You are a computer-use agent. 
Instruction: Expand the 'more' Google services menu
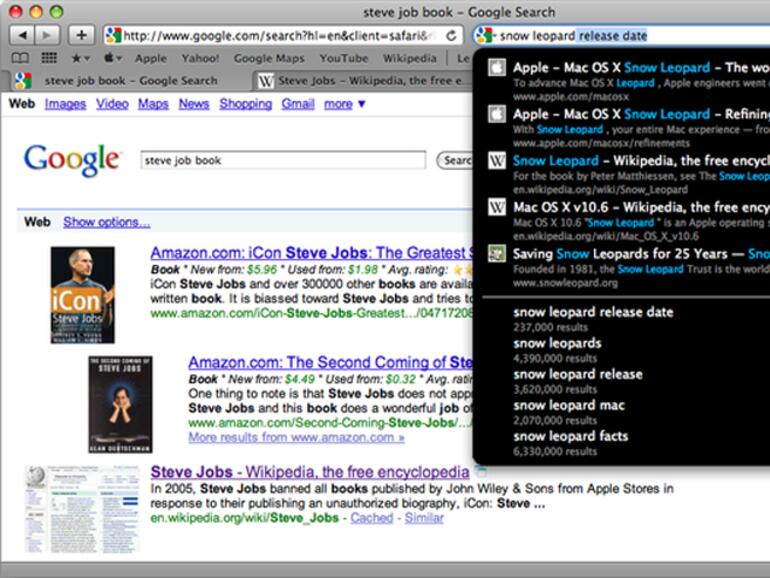pyautogui.click(x=344, y=104)
